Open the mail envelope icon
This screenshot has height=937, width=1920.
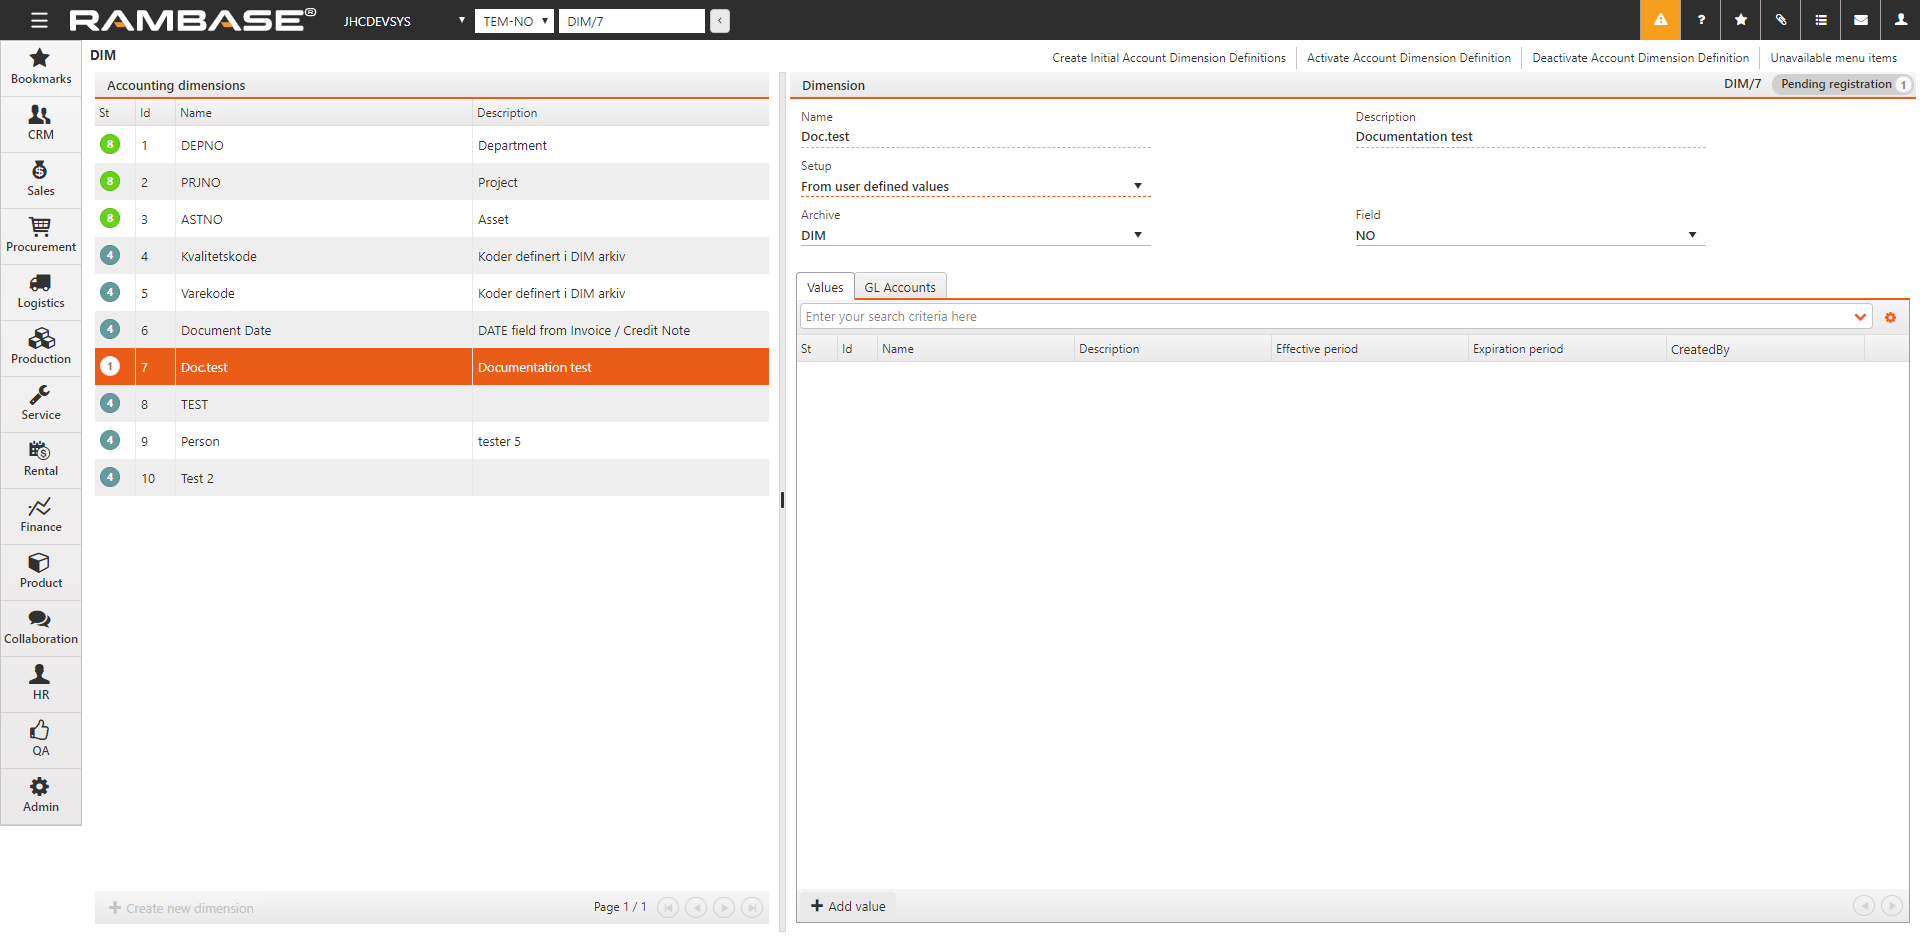pos(1861,20)
